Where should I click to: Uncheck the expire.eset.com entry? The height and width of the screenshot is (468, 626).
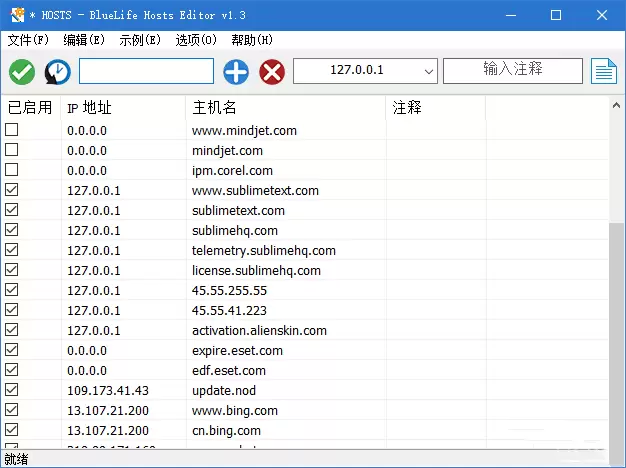coord(12,350)
